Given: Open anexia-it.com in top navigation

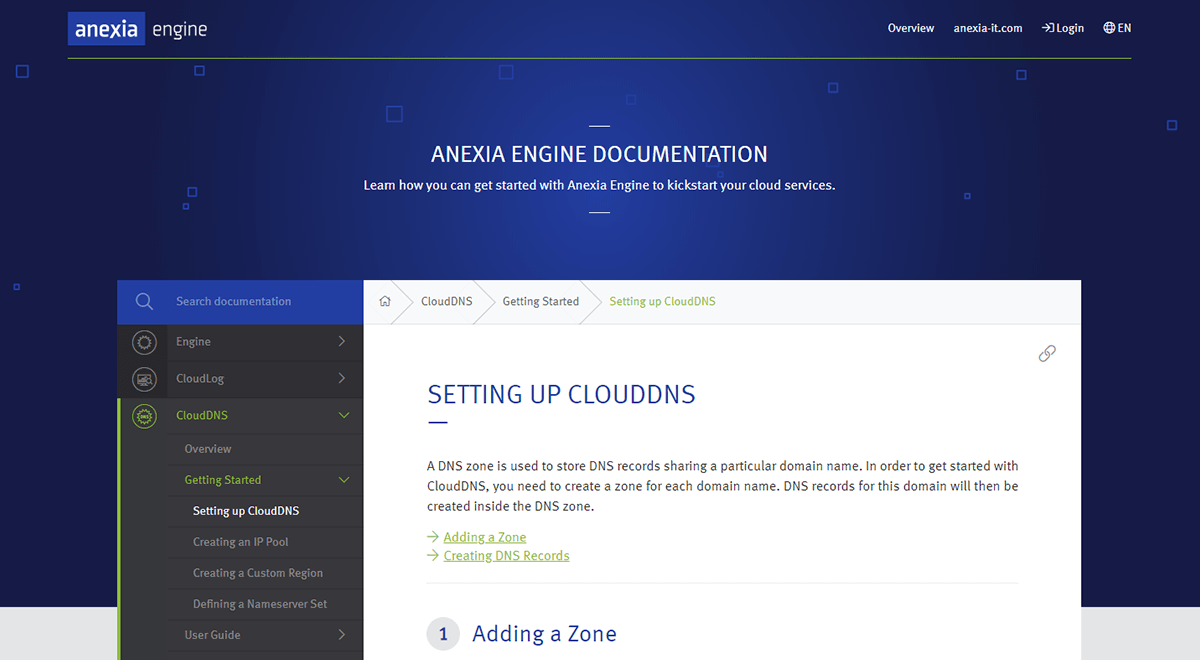Looking at the screenshot, I should point(988,28).
